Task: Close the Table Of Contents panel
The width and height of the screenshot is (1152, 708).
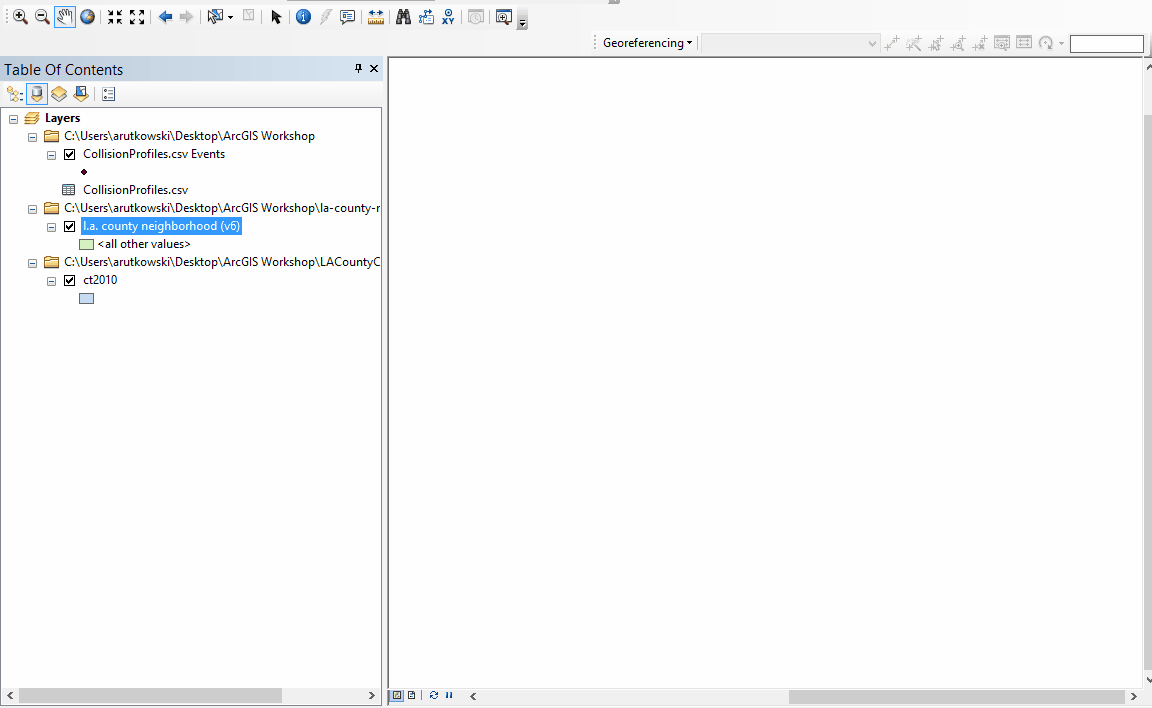Action: point(374,68)
